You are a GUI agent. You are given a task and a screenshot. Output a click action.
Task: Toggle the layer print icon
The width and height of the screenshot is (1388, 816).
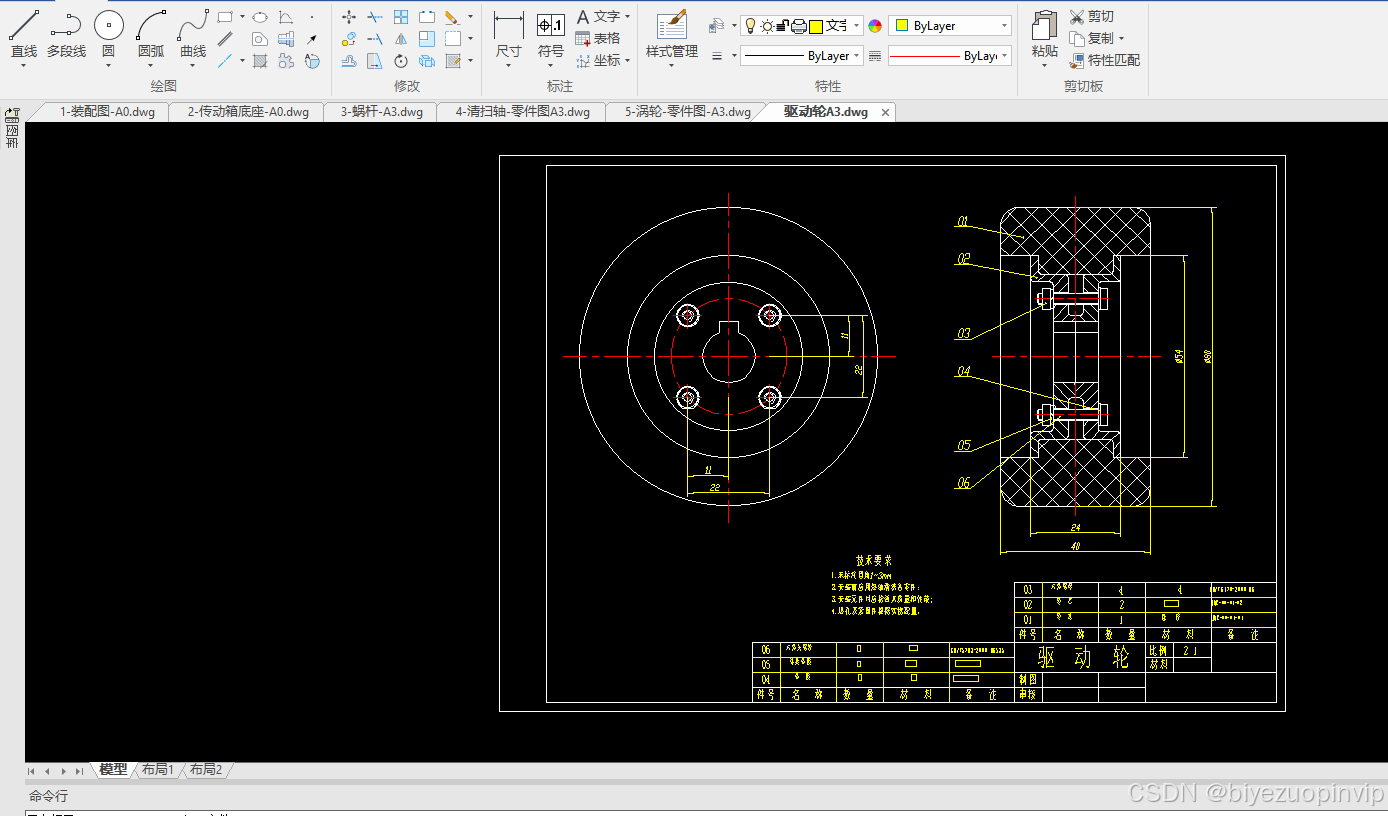(x=798, y=26)
